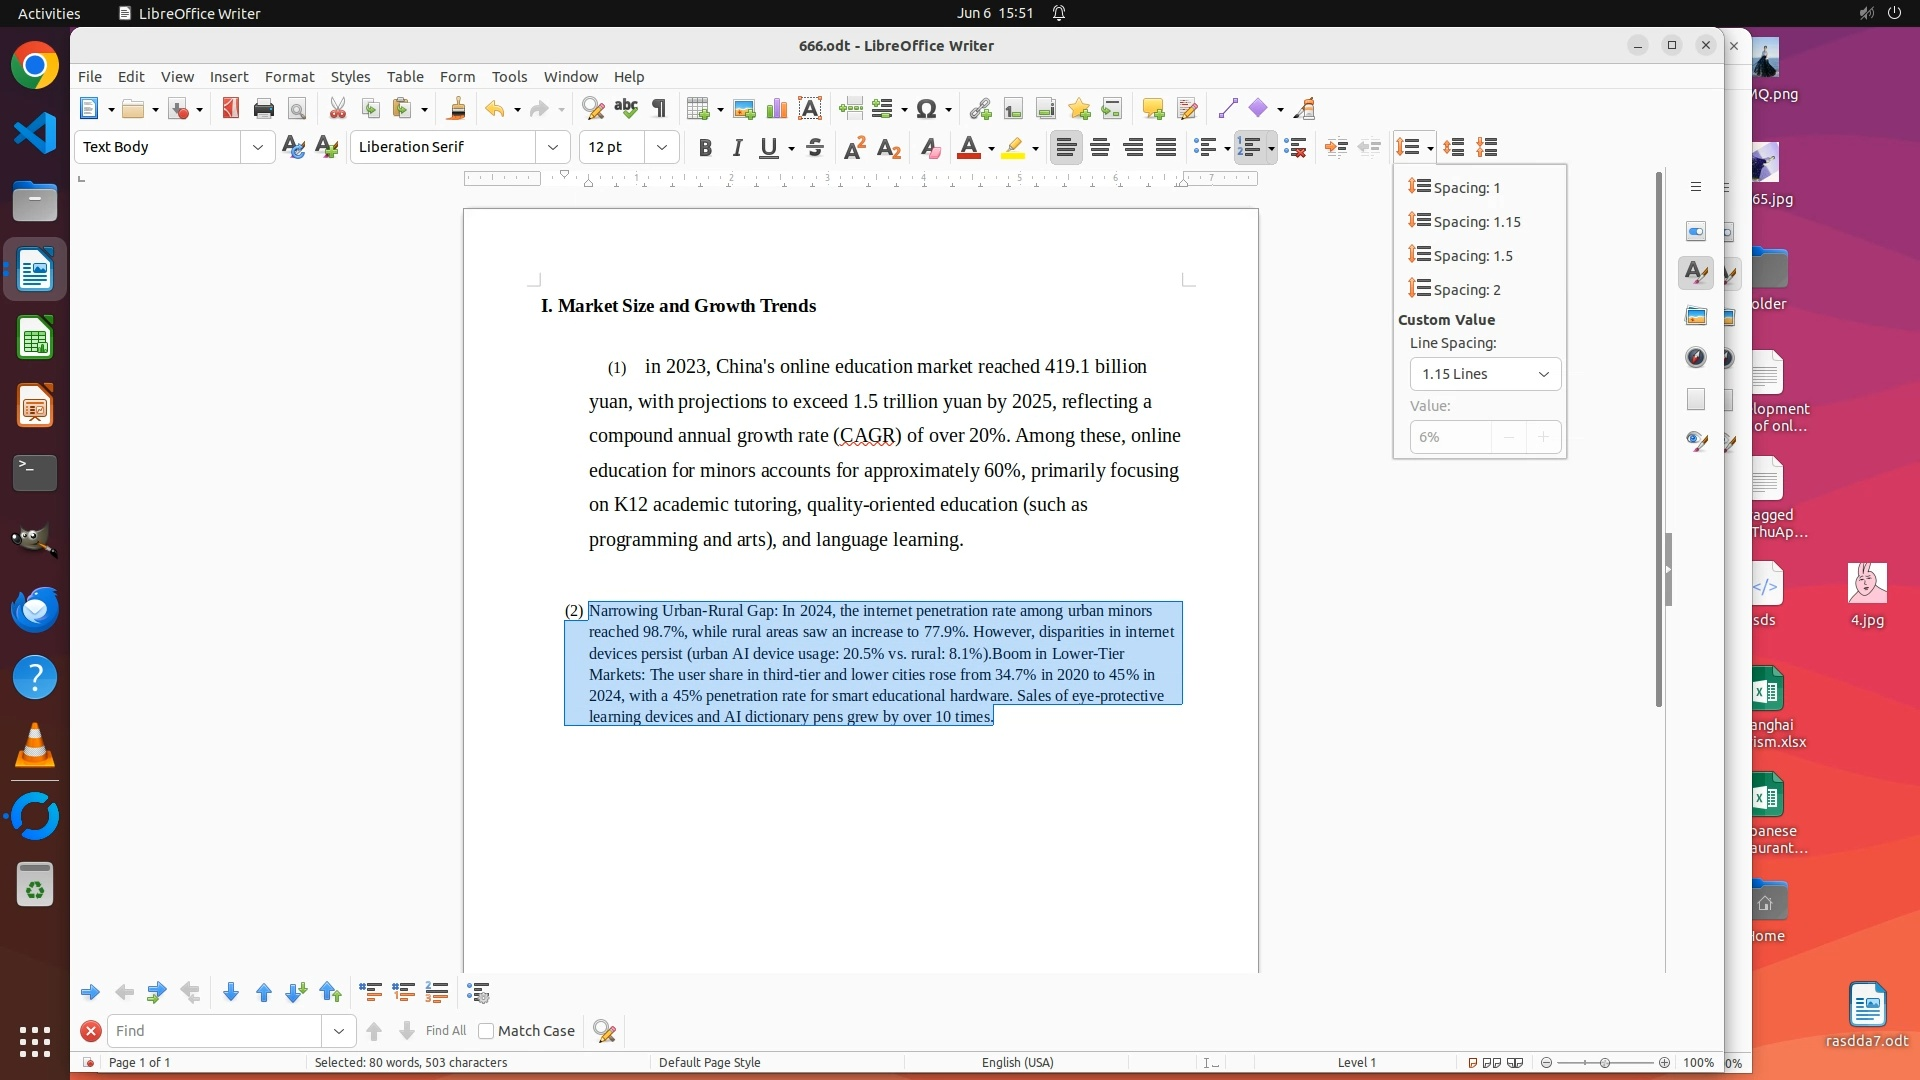Screen dimensions: 1920x1080
Task: Click the Export as PDF icon
Action: (231, 109)
